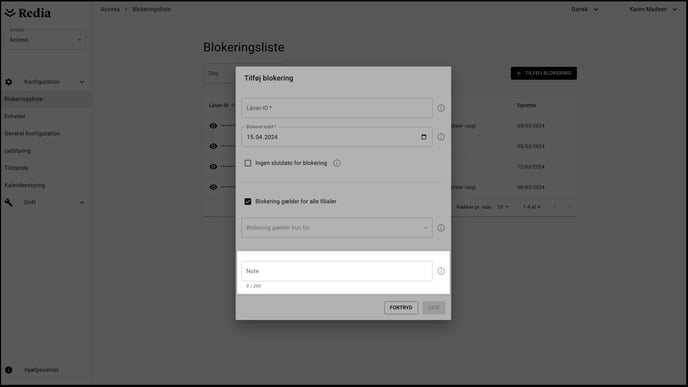Focus the Blokeret indtil date field
688x387 pixels.
point(337,137)
